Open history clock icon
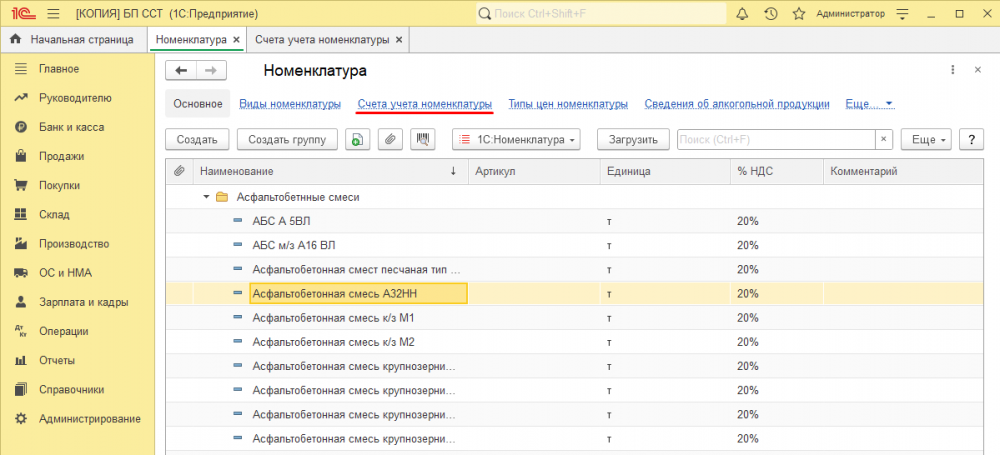The image size is (1000, 455). (x=770, y=13)
